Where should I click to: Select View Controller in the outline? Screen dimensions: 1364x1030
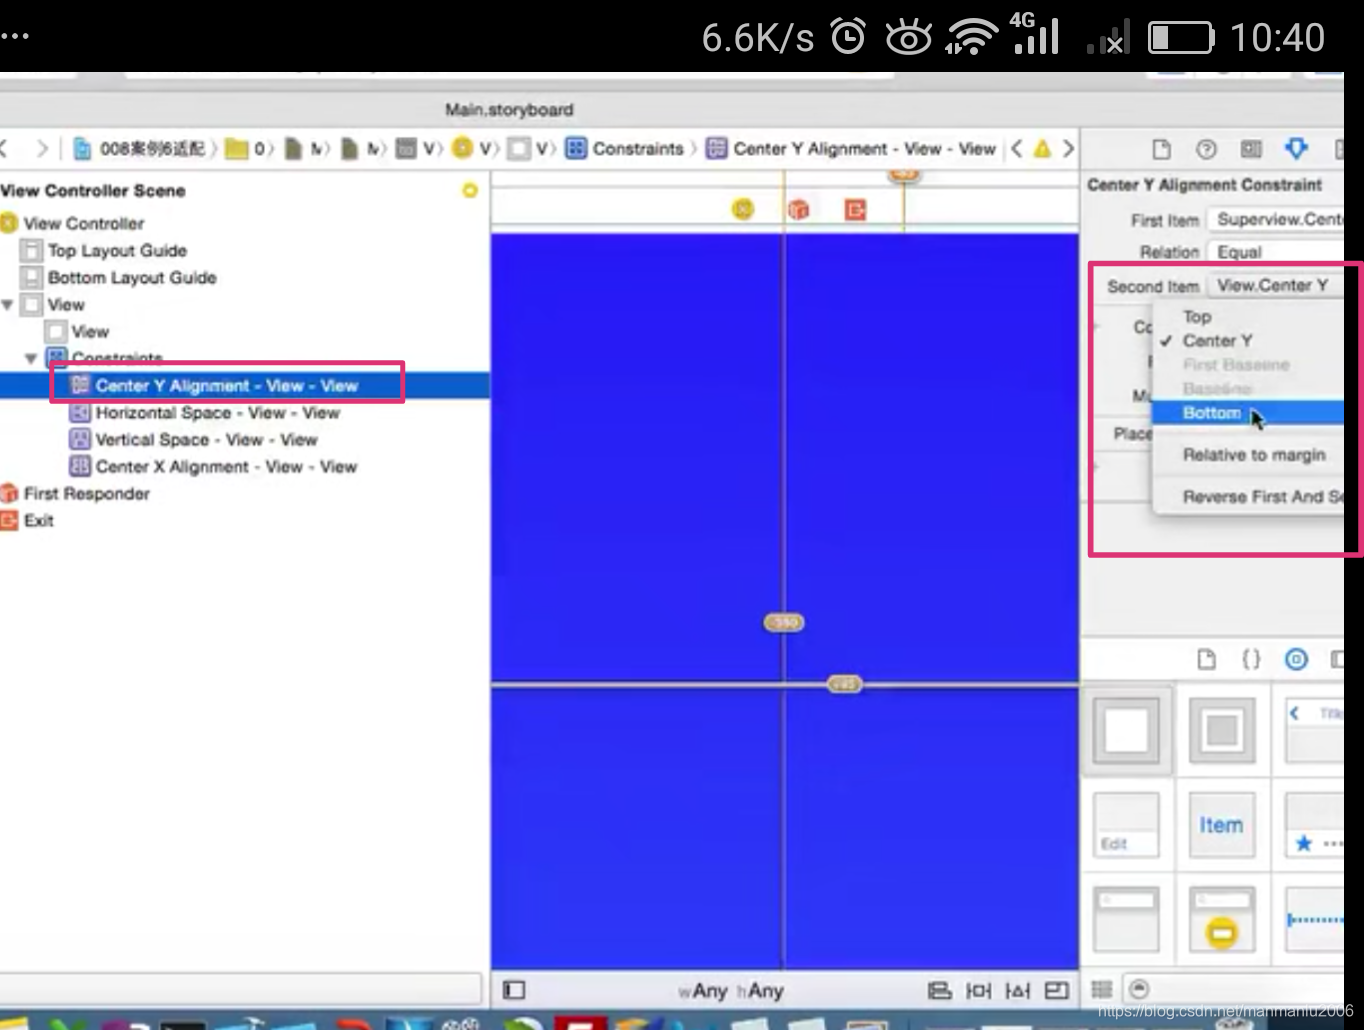coord(84,223)
